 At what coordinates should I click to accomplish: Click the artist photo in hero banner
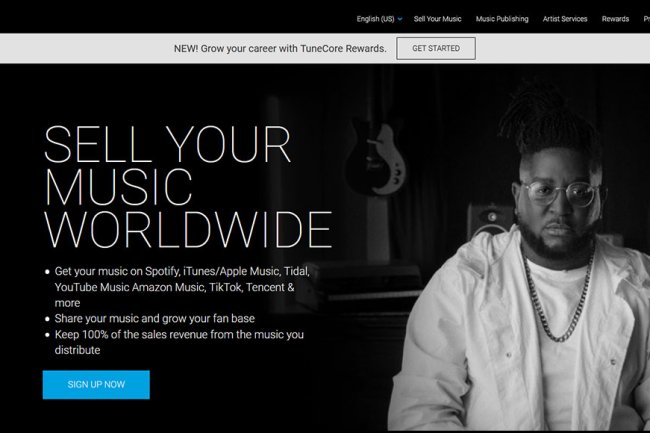pyautogui.click(x=518, y=253)
